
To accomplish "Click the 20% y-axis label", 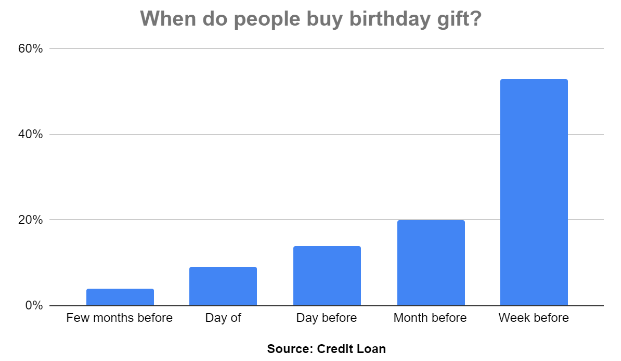I will pyautogui.click(x=30, y=220).
